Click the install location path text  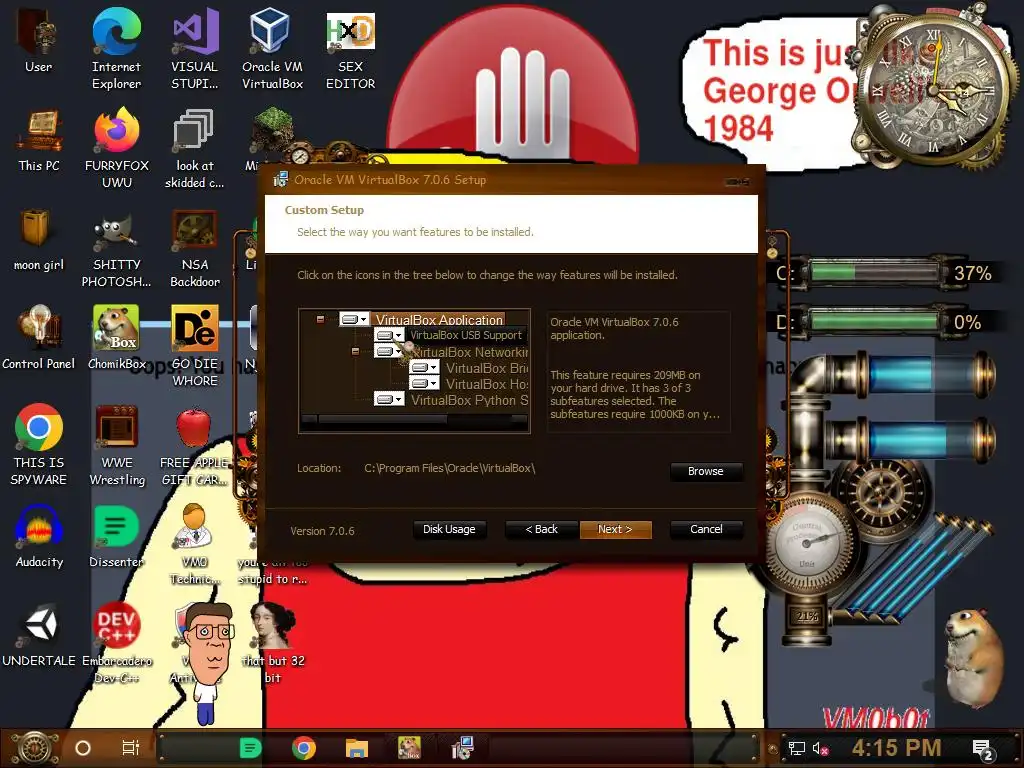coord(450,468)
